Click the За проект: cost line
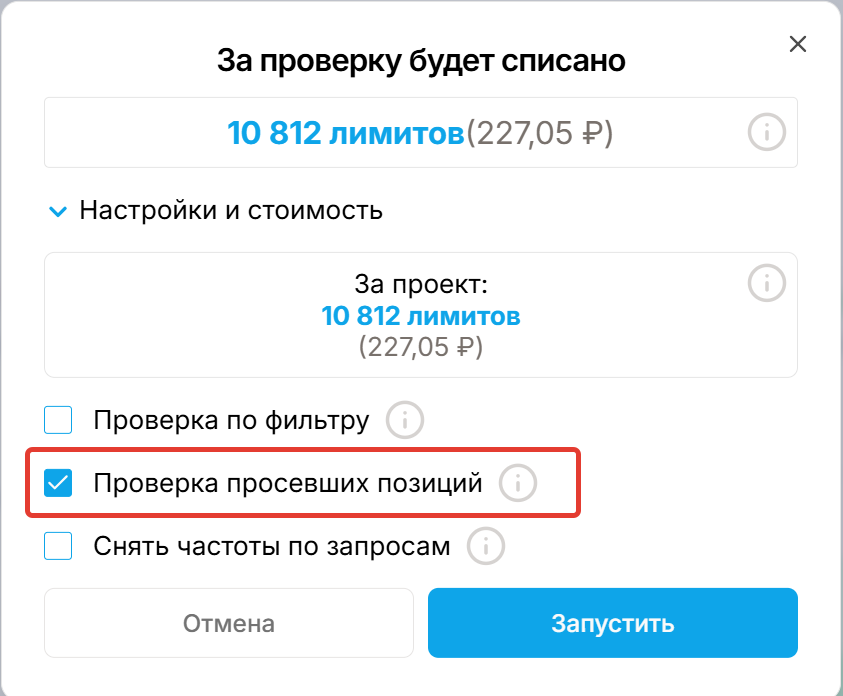 coord(420,285)
